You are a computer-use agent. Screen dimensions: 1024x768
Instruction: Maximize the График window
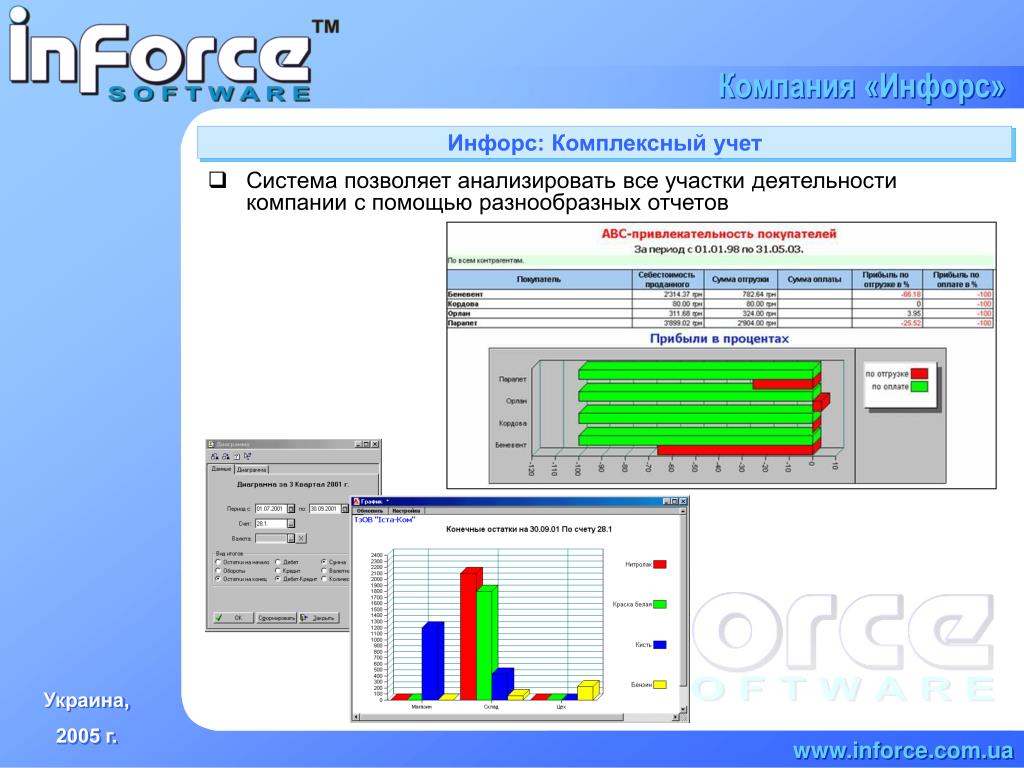click(x=675, y=501)
